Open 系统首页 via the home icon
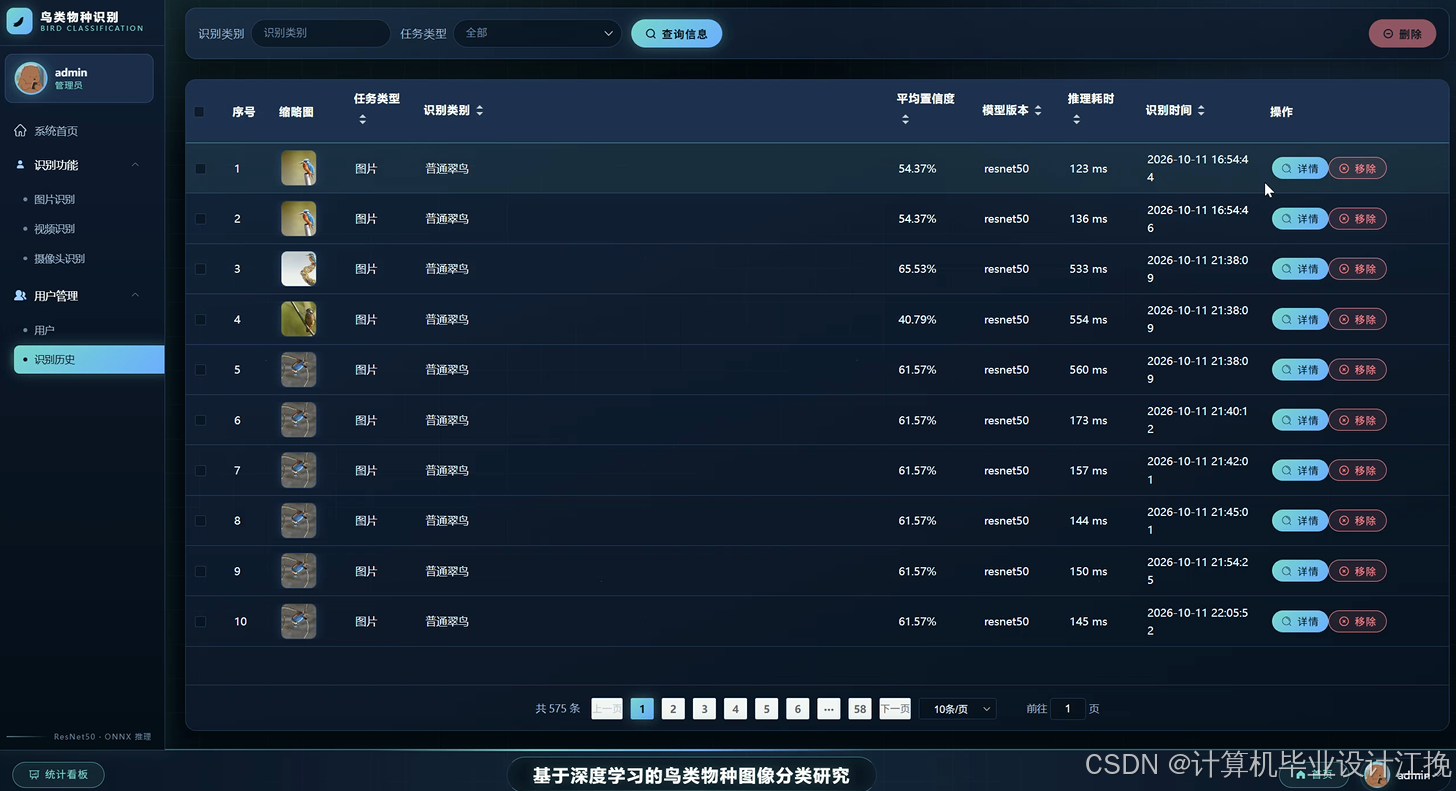 (20, 131)
